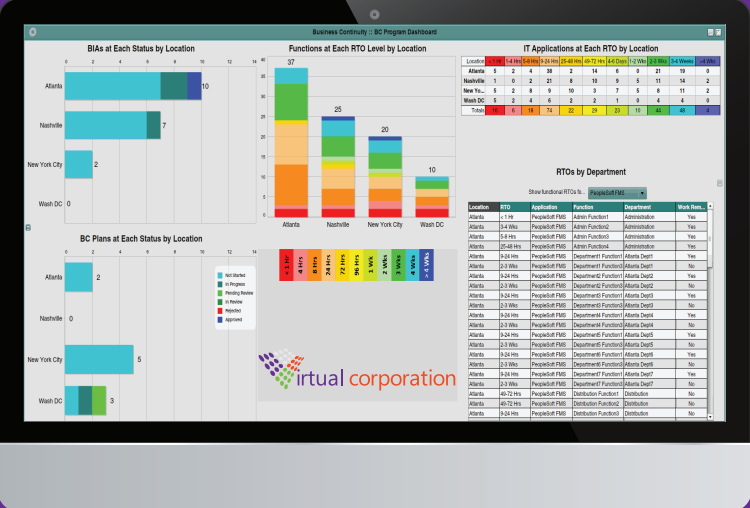Image resolution: width=750 pixels, height=508 pixels.
Task: Click the window control icons at top right
Action: coord(713,32)
